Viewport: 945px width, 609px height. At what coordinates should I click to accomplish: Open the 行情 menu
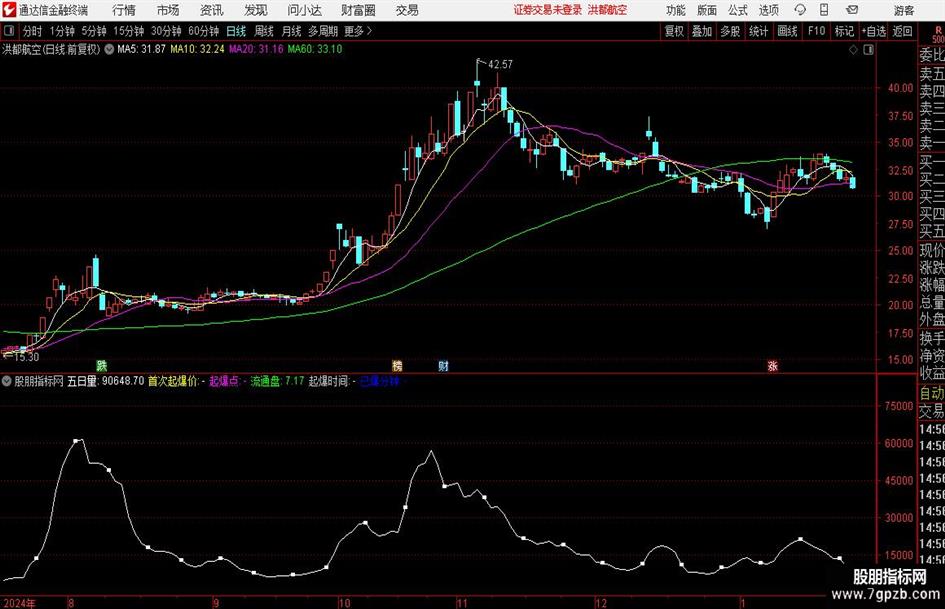tap(124, 10)
